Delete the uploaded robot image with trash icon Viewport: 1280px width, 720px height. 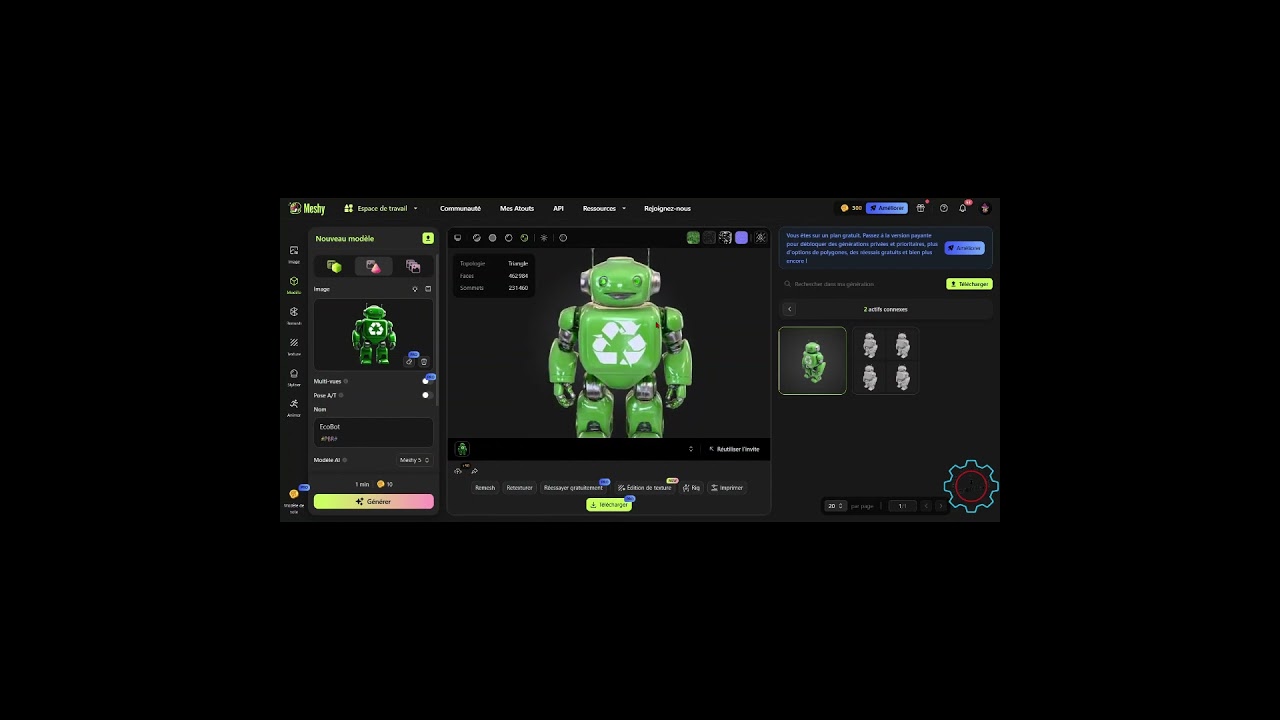click(x=424, y=362)
